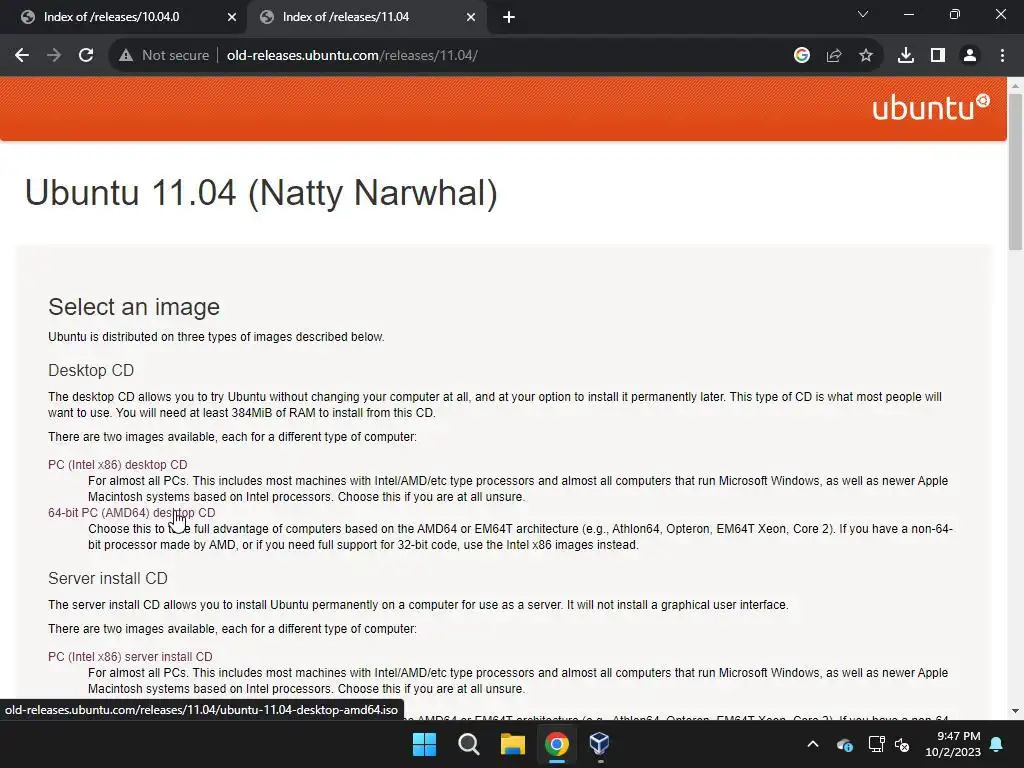Open VirtualBox from the taskbar
1024x768 pixels.
pyautogui.click(x=600, y=744)
